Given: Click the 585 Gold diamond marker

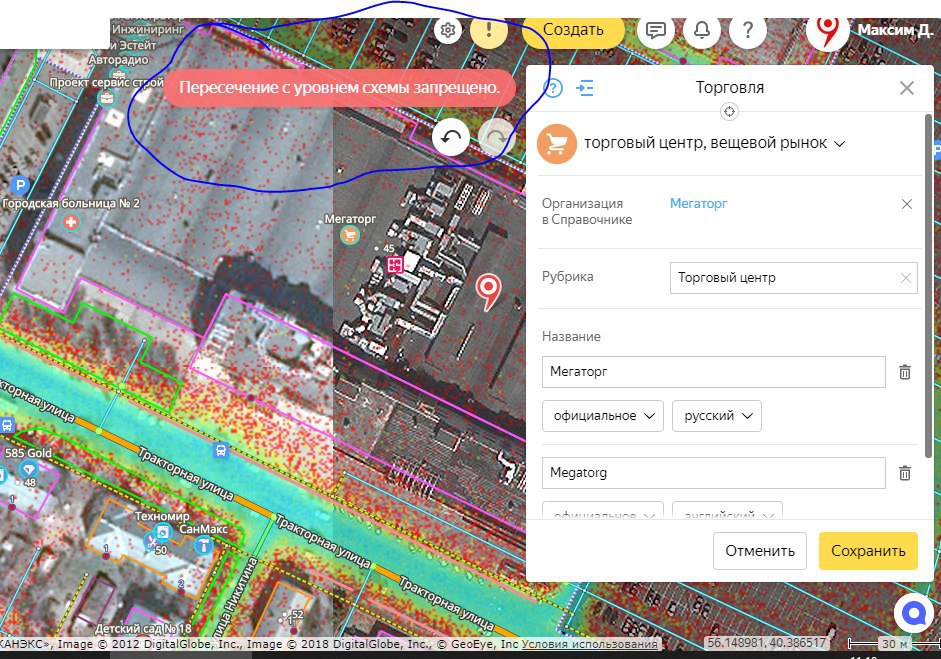Looking at the screenshot, I should pyautogui.click(x=28, y=468).
